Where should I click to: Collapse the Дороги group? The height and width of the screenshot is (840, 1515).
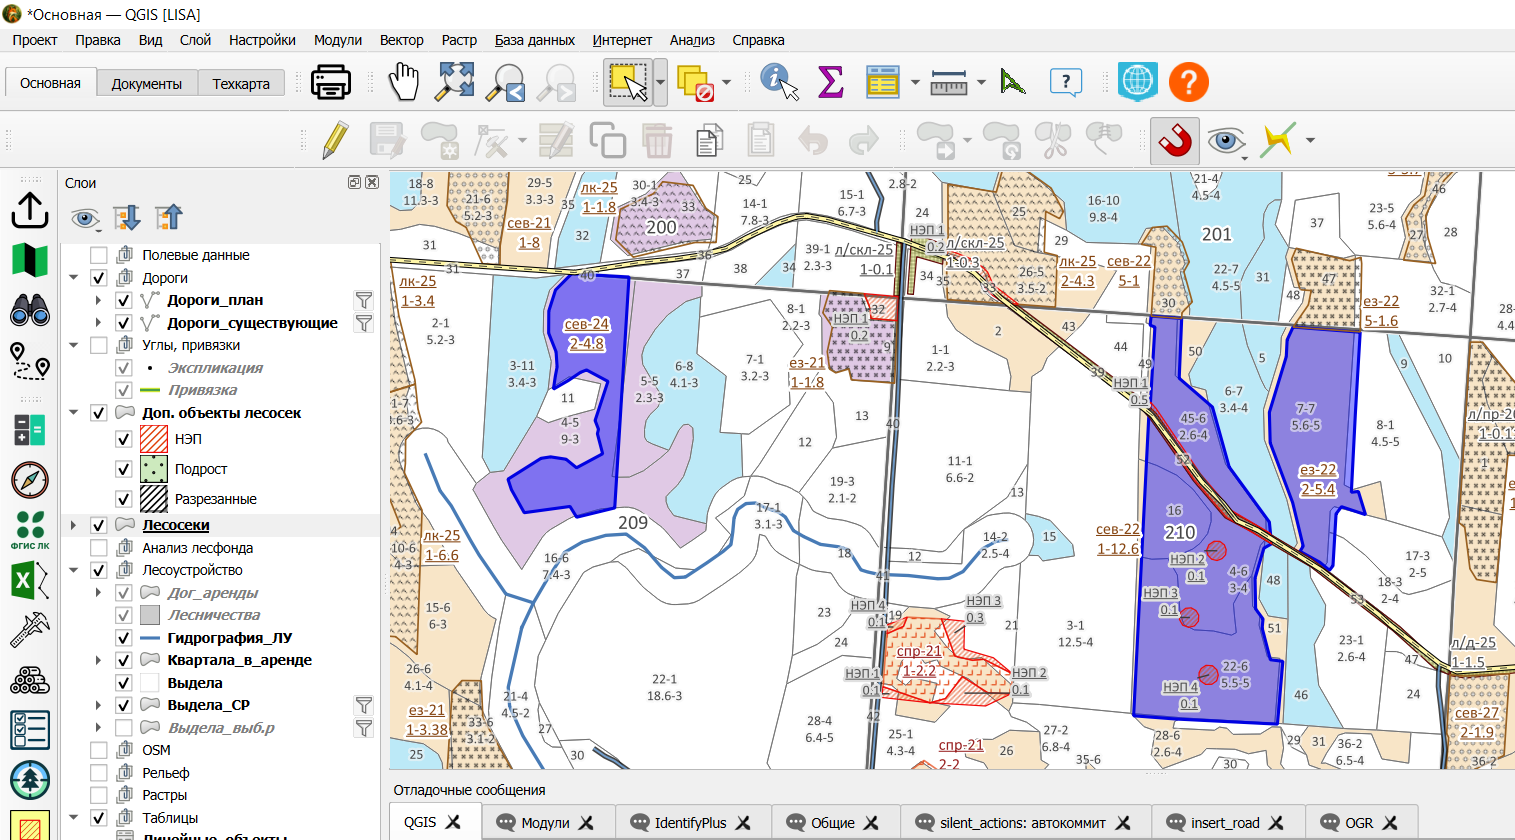click(x=74, y=278)
